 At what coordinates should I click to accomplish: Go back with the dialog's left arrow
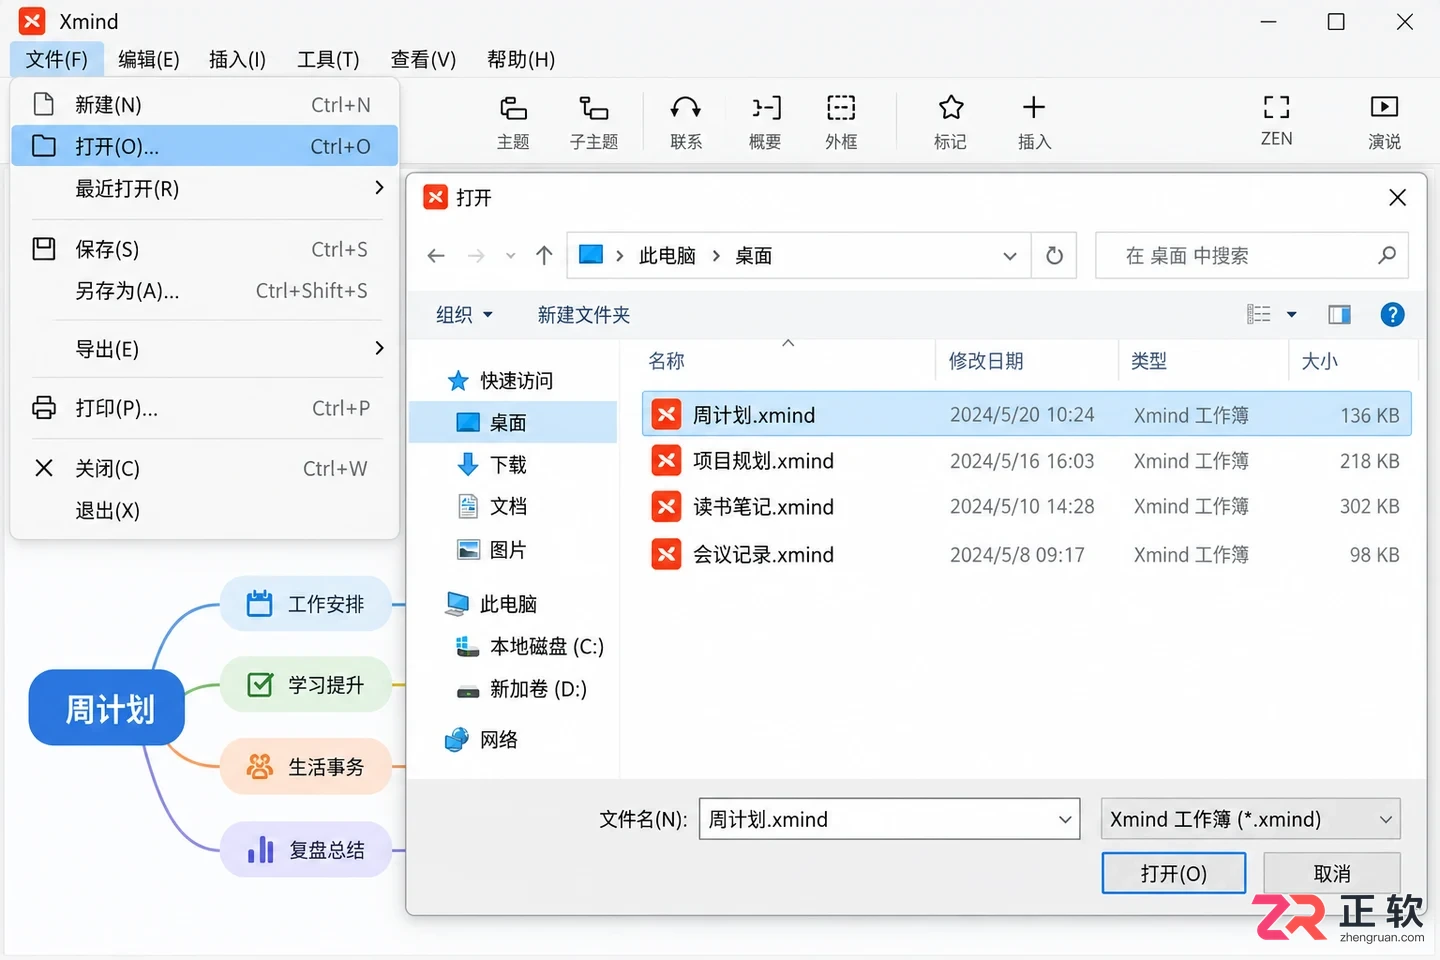click(436, 256)
